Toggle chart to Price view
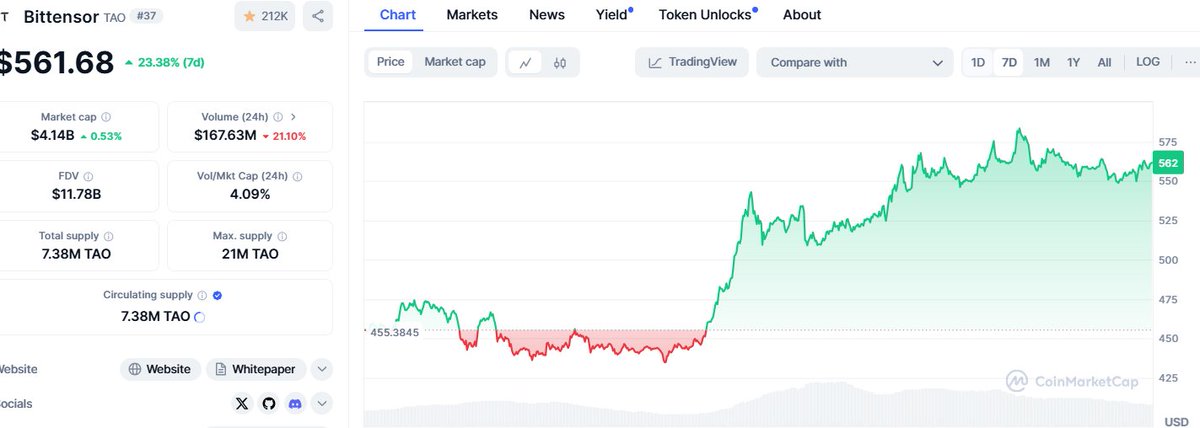 point(391,62)
